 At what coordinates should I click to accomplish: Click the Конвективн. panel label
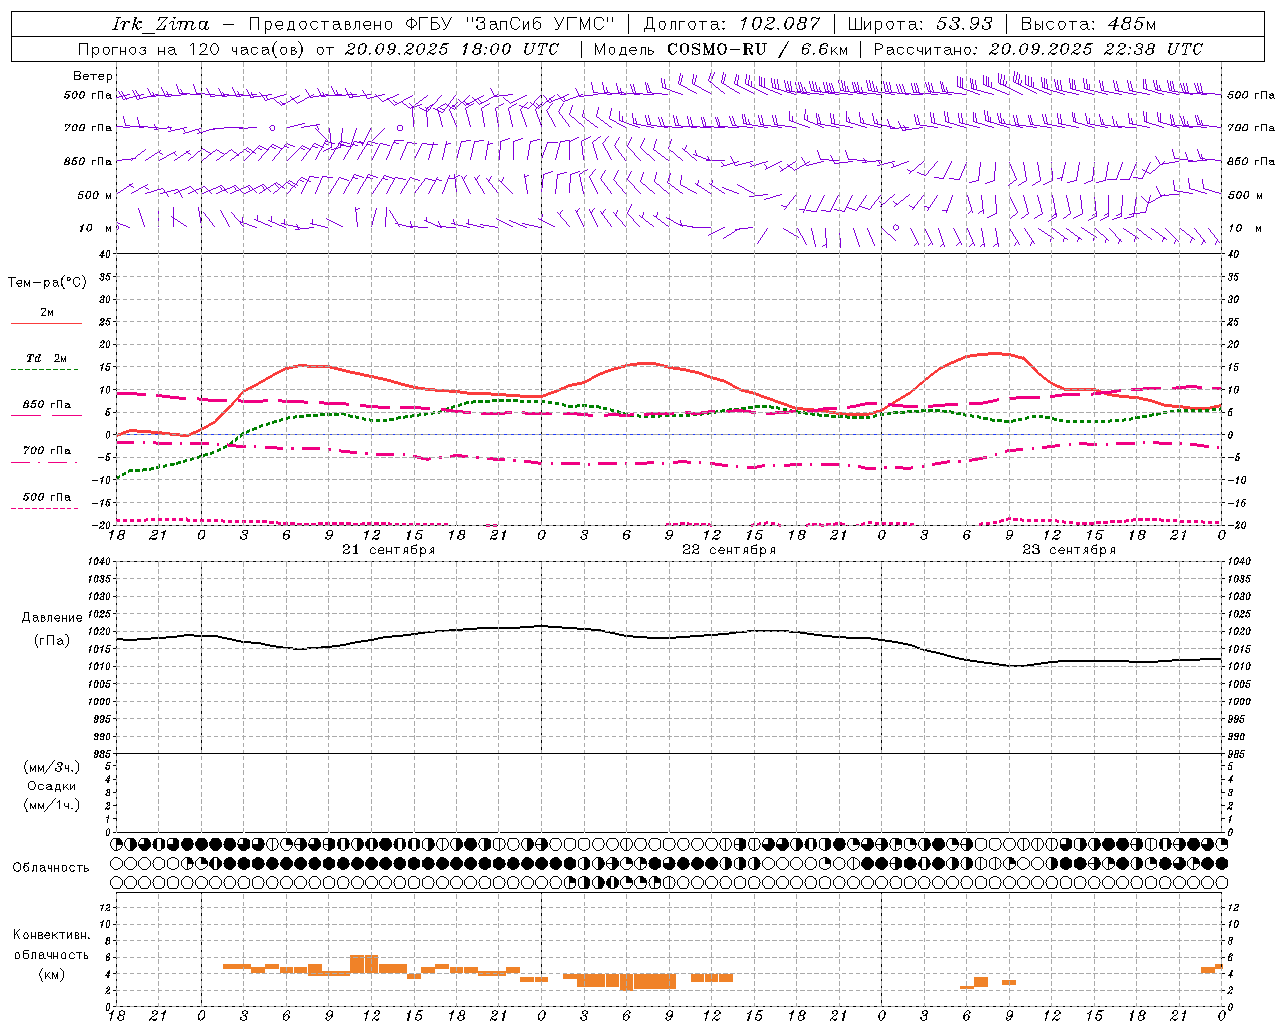(52, 935)
